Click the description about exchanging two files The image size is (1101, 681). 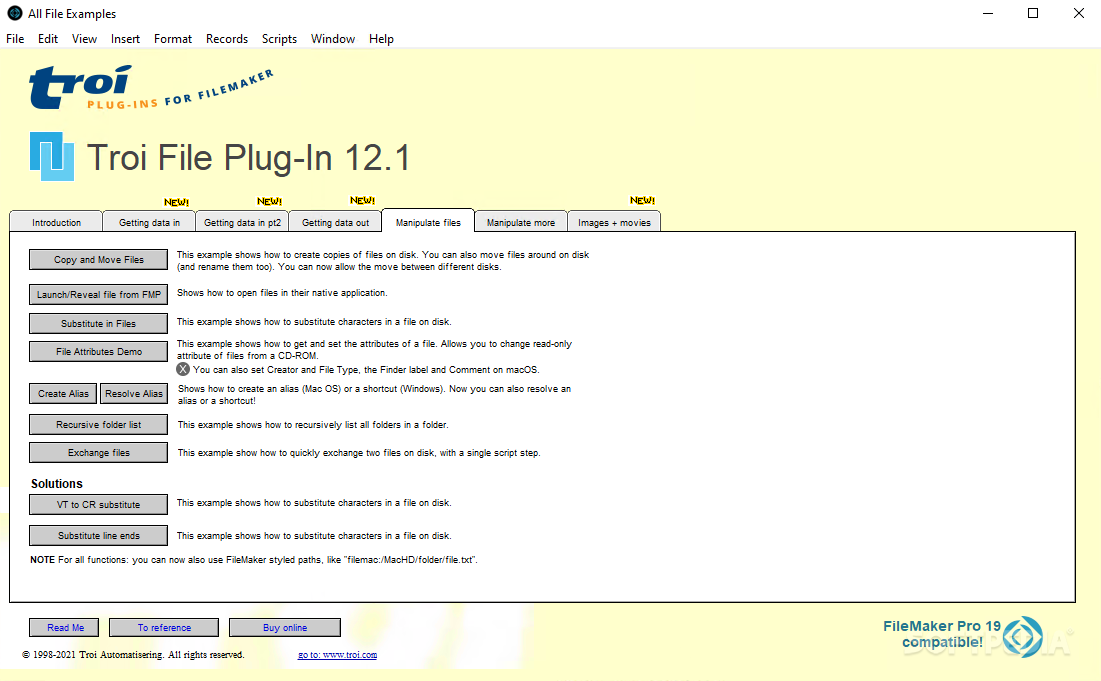pos(359,453)
